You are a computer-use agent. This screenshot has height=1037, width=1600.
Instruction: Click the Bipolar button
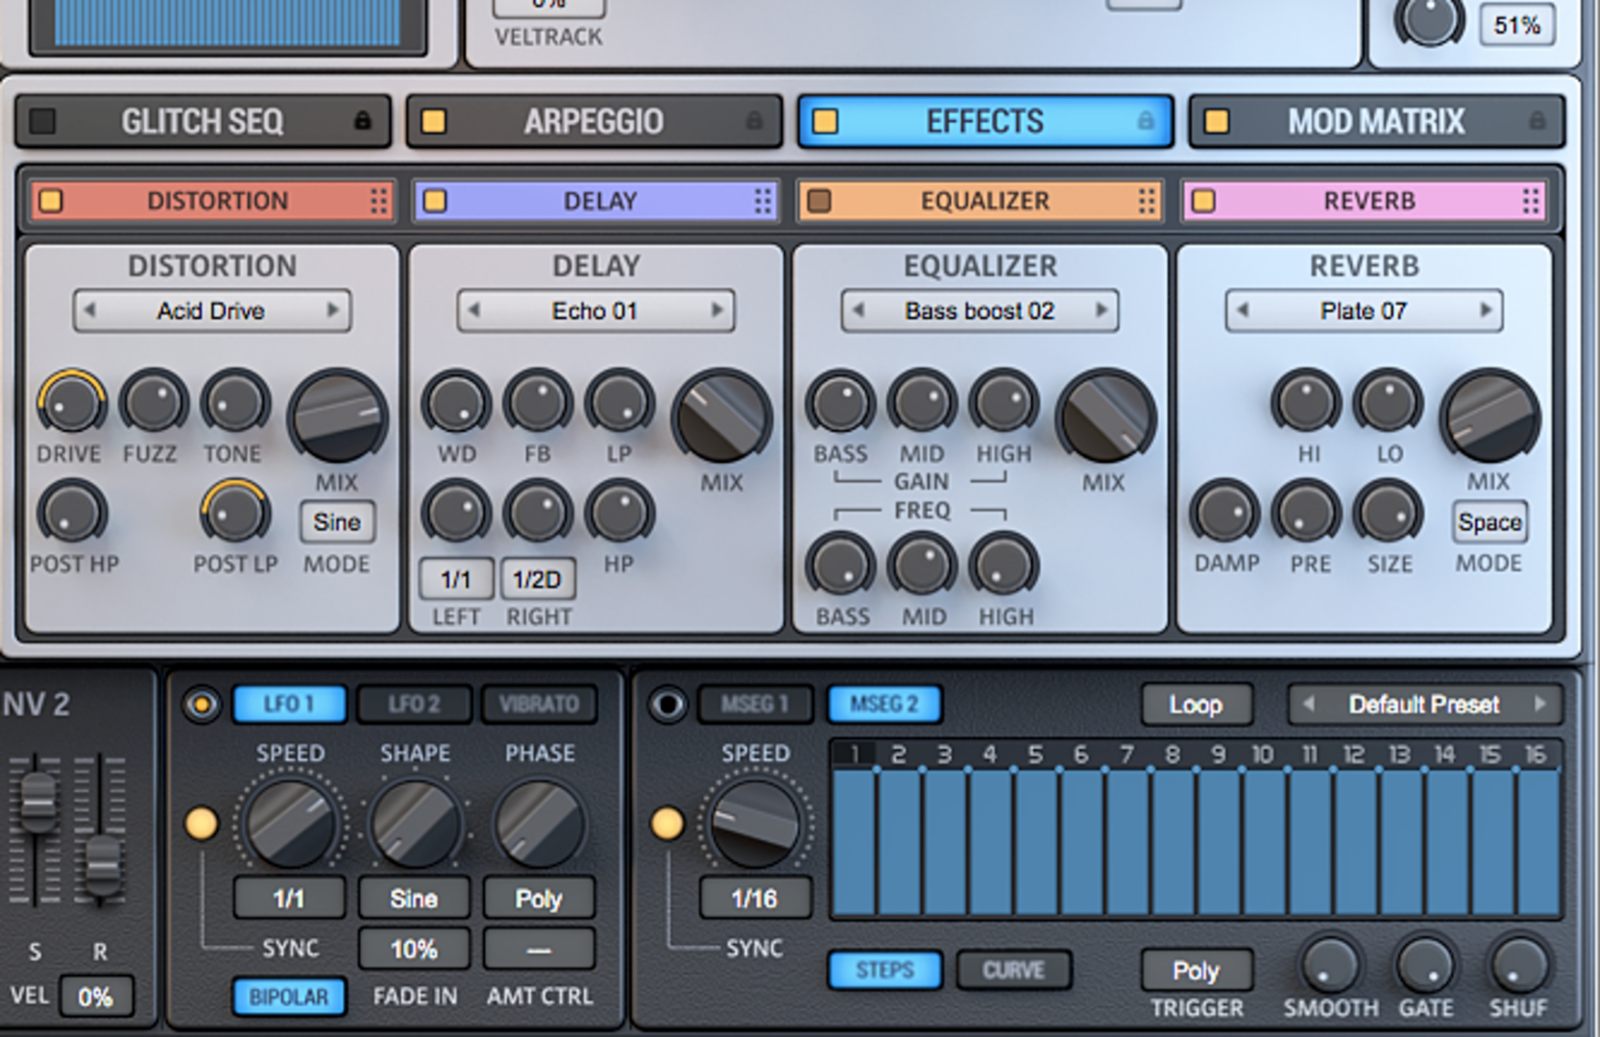click(289, 997)
